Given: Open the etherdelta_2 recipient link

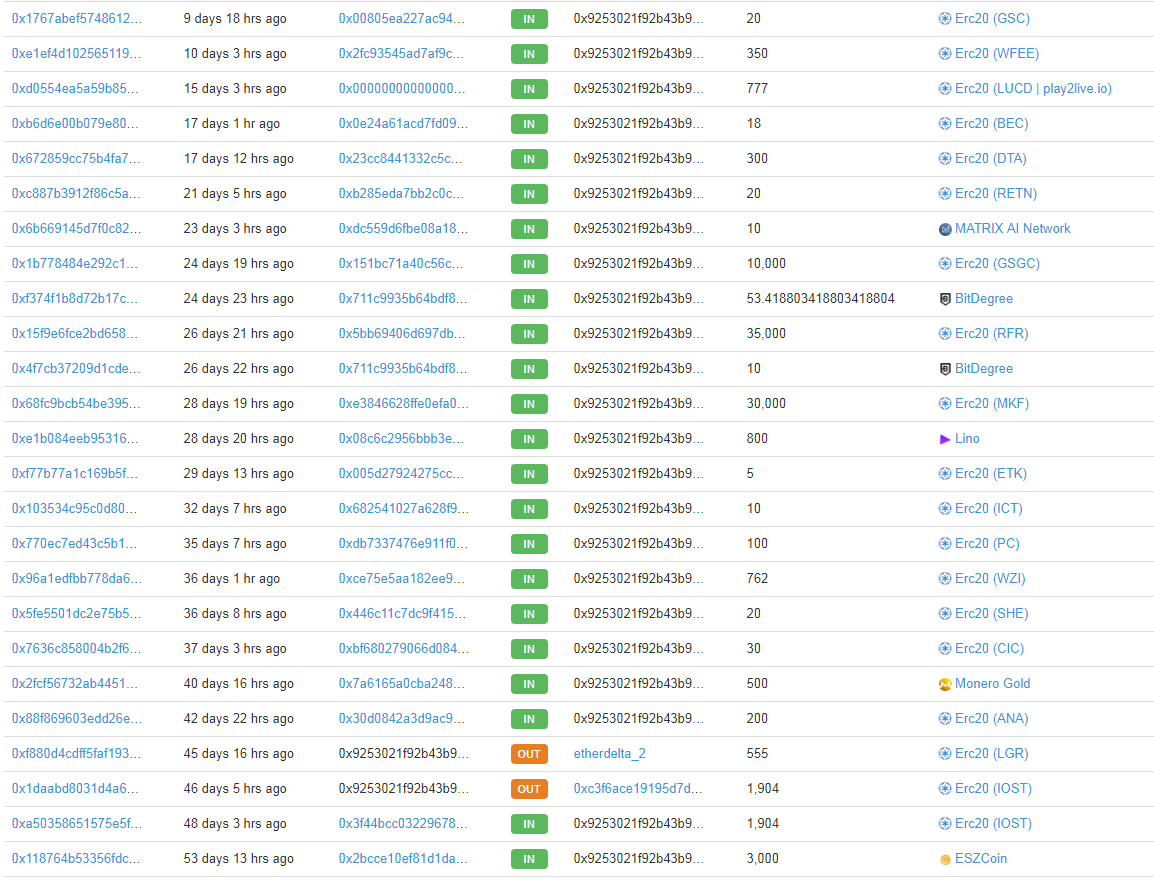Looking at the screenshot, I should pos(609,754).
